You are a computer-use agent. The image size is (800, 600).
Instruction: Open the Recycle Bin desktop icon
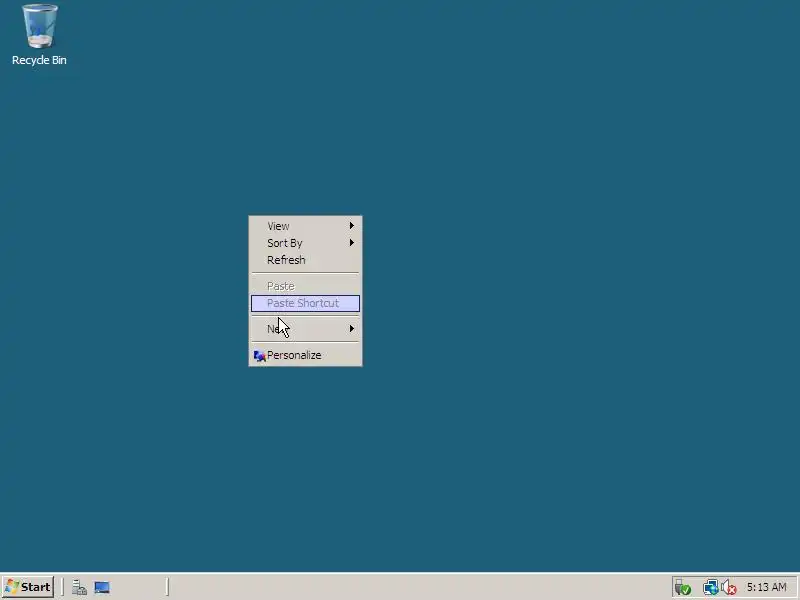pyautogui.click(x=39, y=35)
